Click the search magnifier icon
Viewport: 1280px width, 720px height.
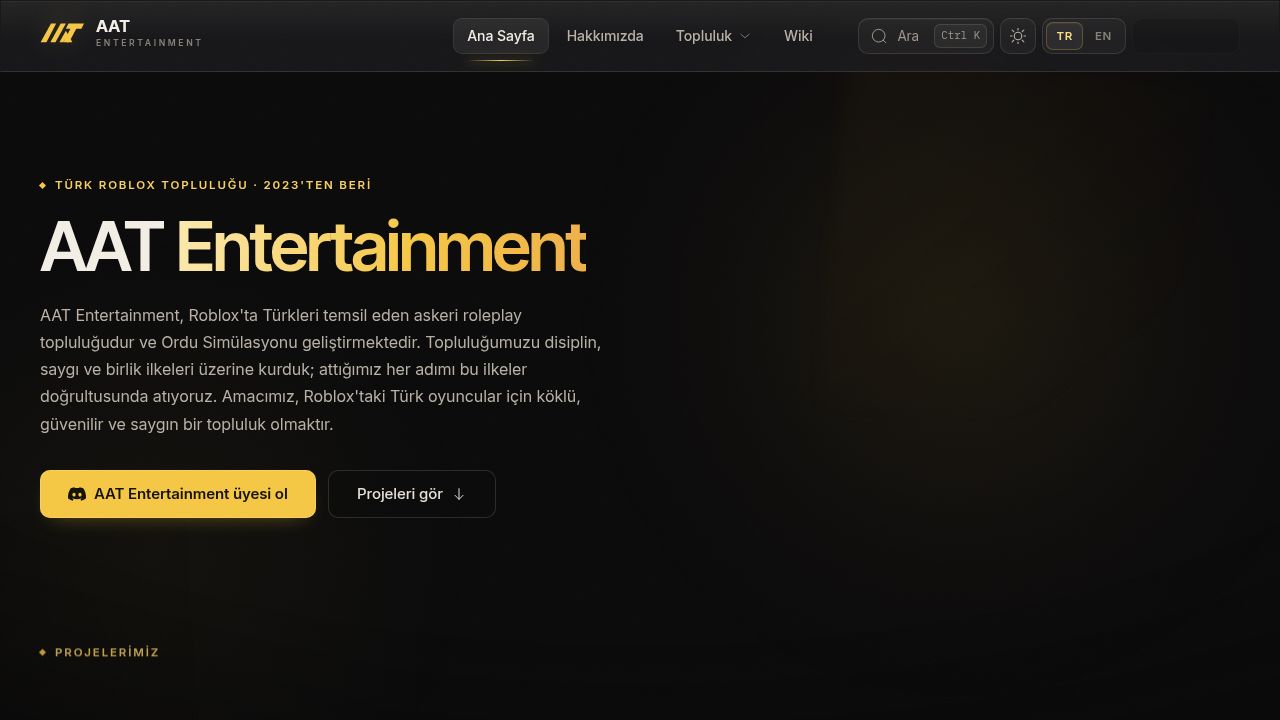pyautogui.click(x=879, y=36)
